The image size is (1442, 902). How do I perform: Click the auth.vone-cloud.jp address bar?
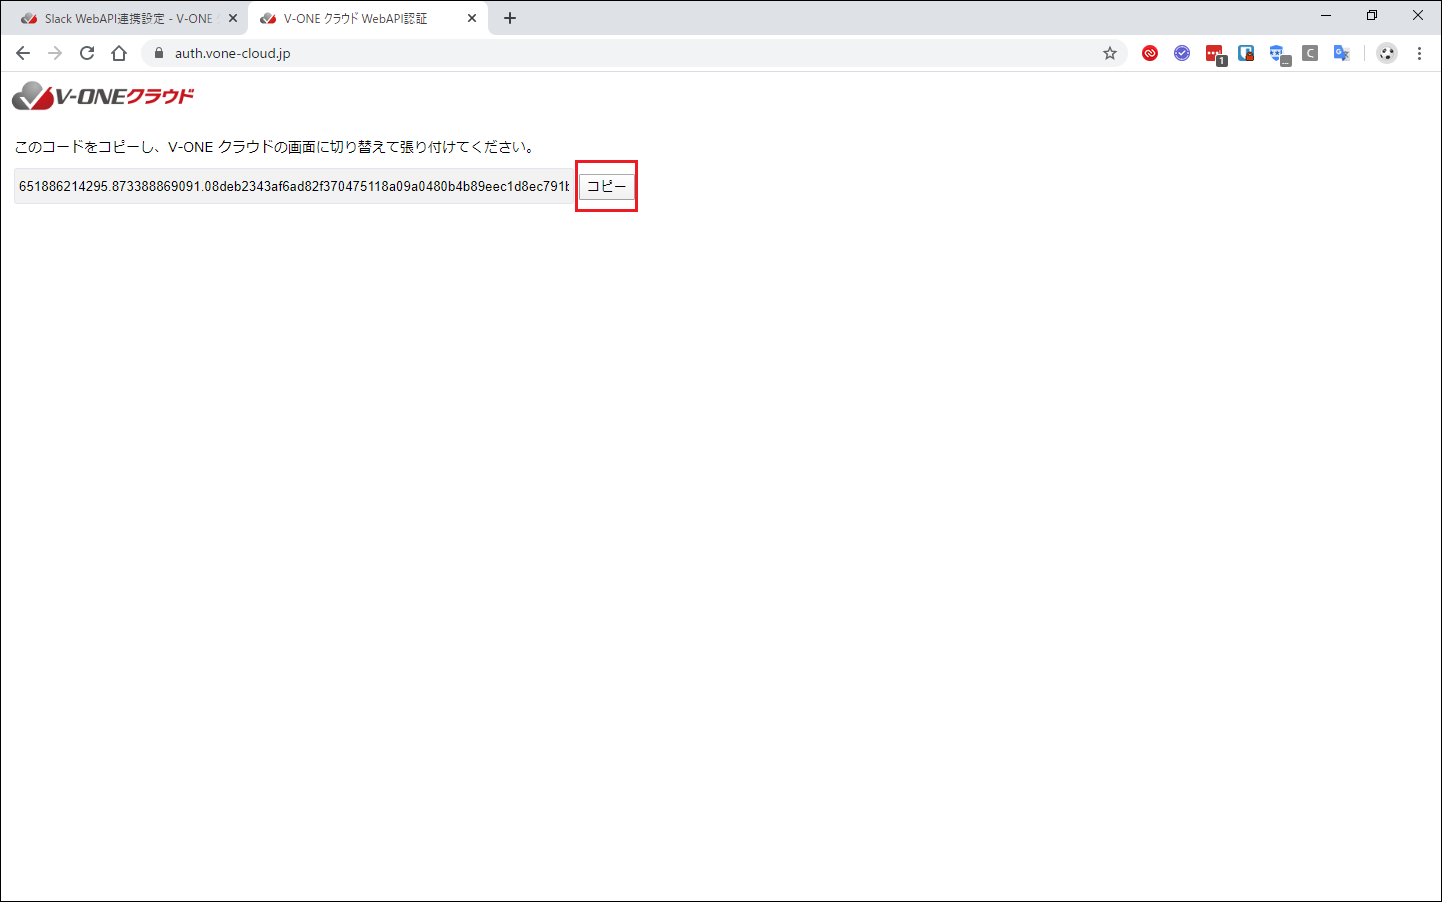click(630, 53)
